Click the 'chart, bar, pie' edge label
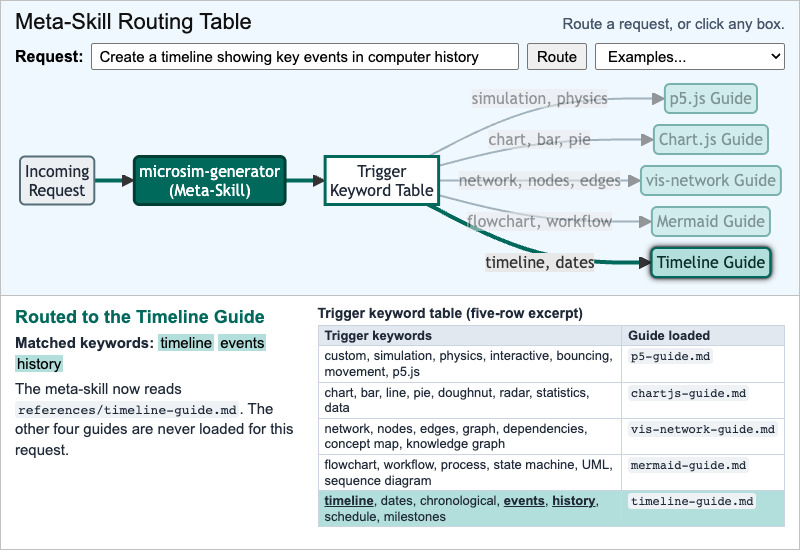Screen dimensions: 800x552 click(x=539, y=139)
